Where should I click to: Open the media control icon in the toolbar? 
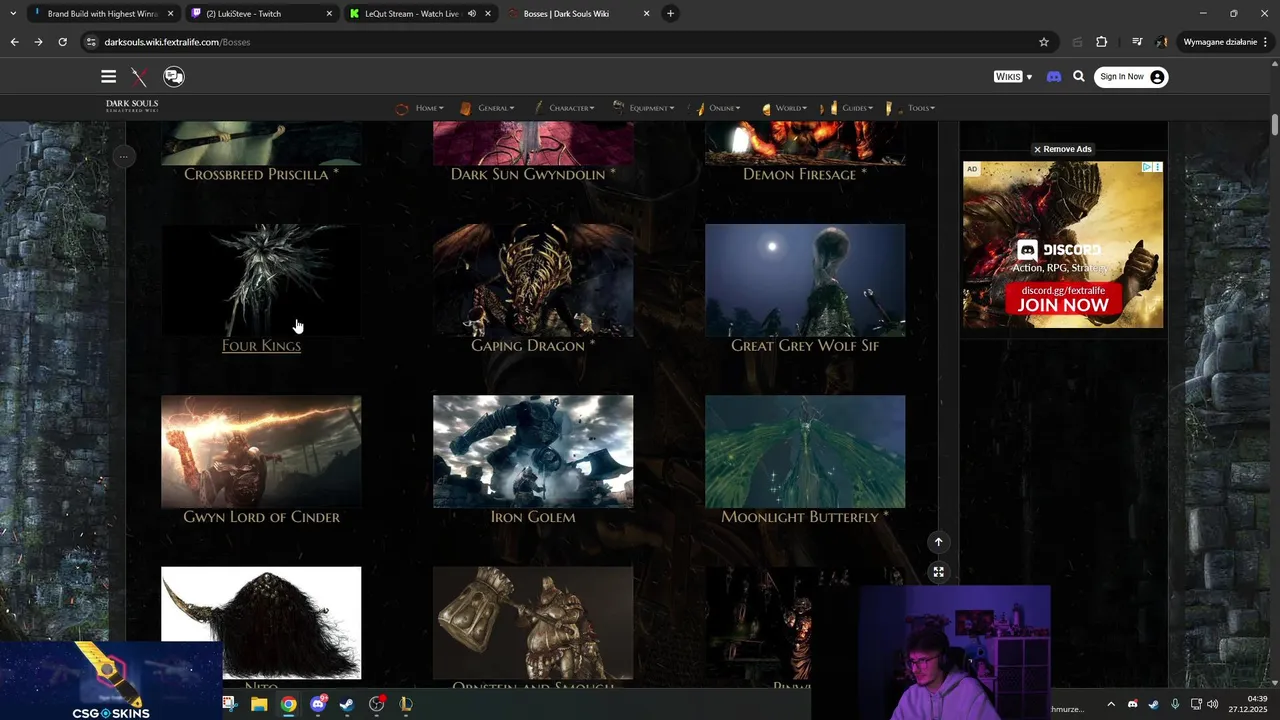1137,42
